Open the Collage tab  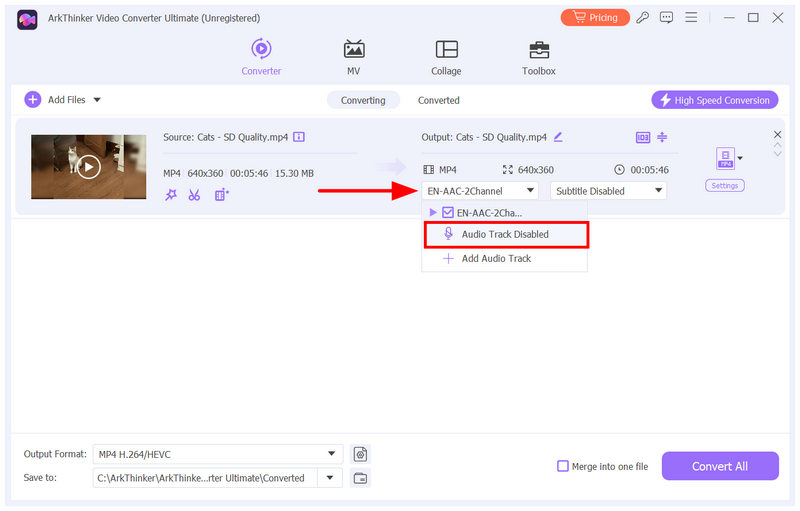pyautogui.click(x=446, y=57)
